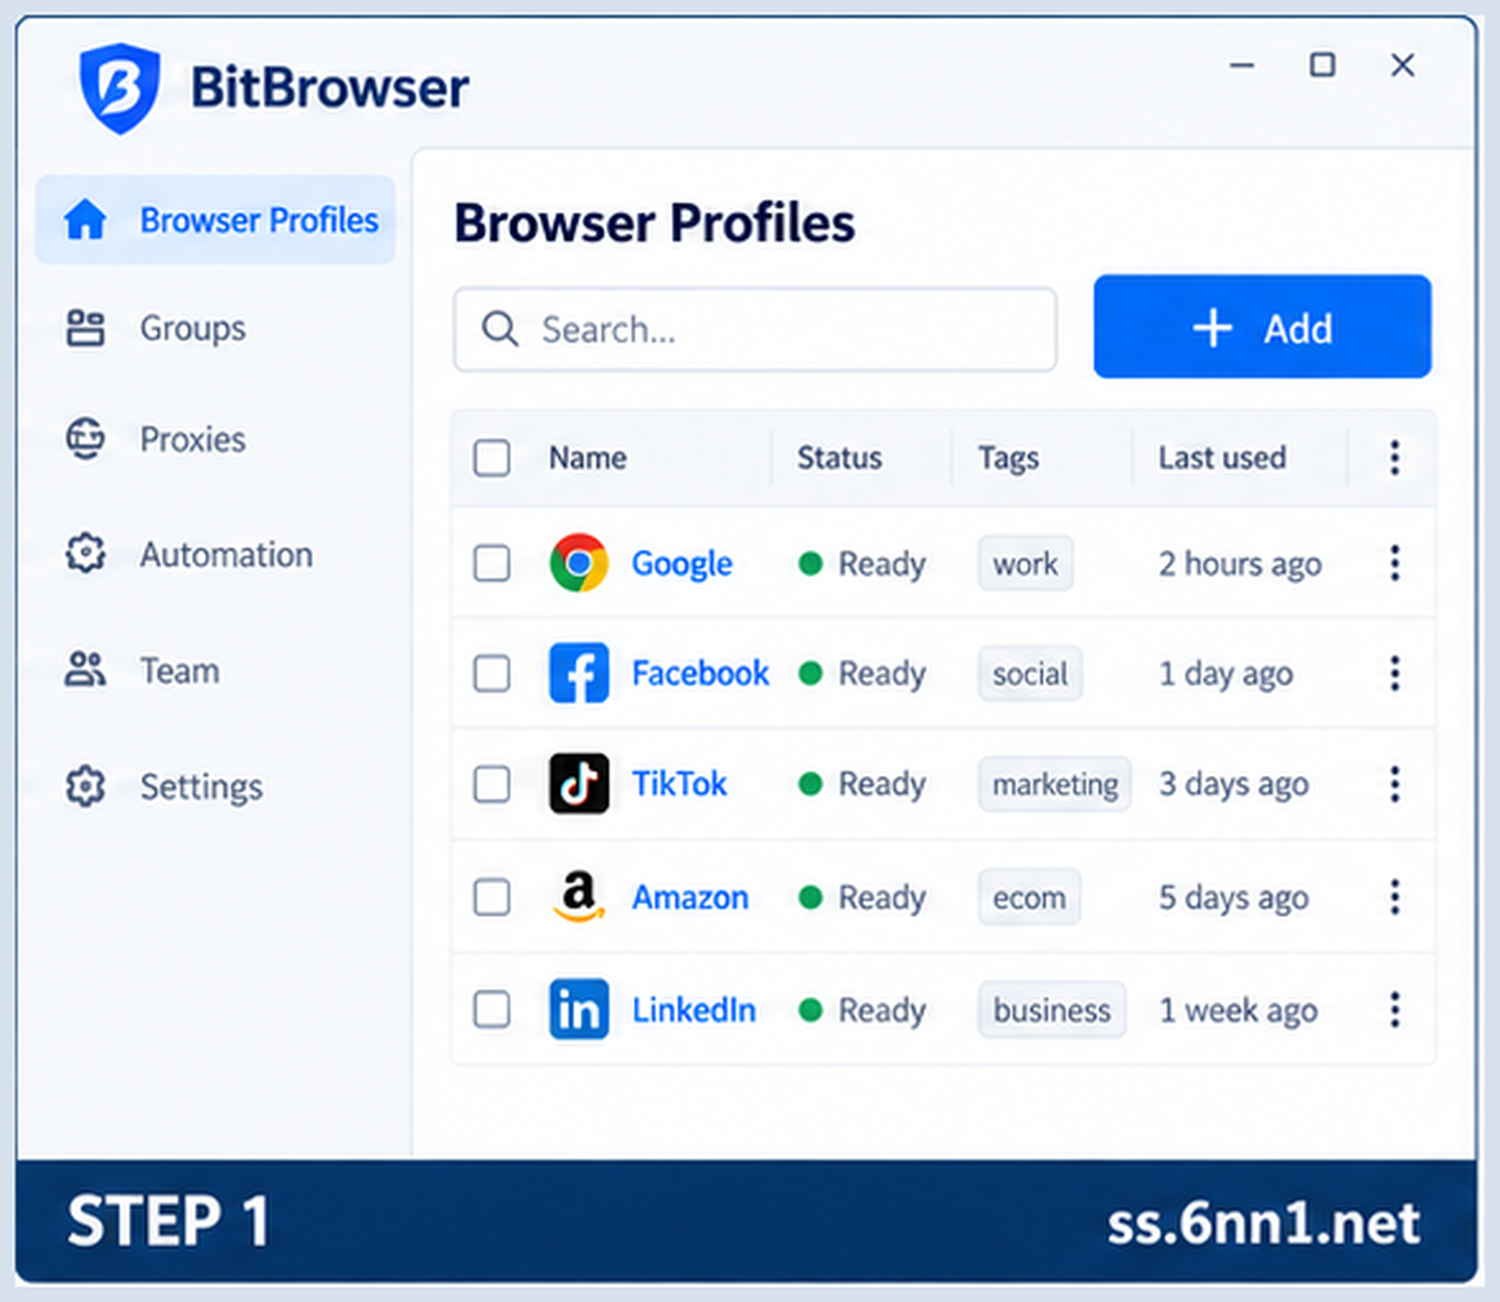Open the Google profile link
The height and width of the screenshot is (1302, 1500).
[682, 564]
